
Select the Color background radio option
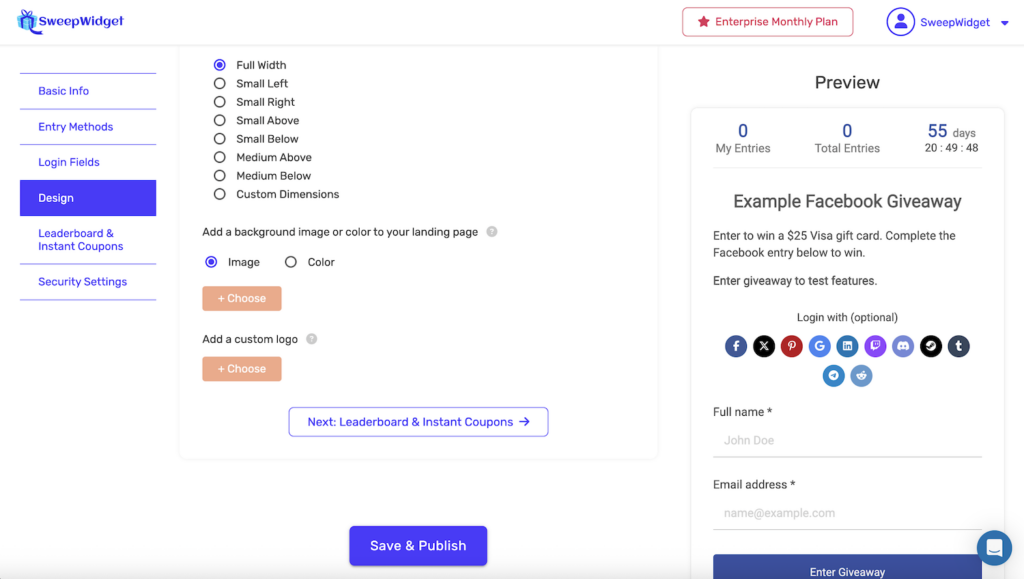tap(291, 262)
